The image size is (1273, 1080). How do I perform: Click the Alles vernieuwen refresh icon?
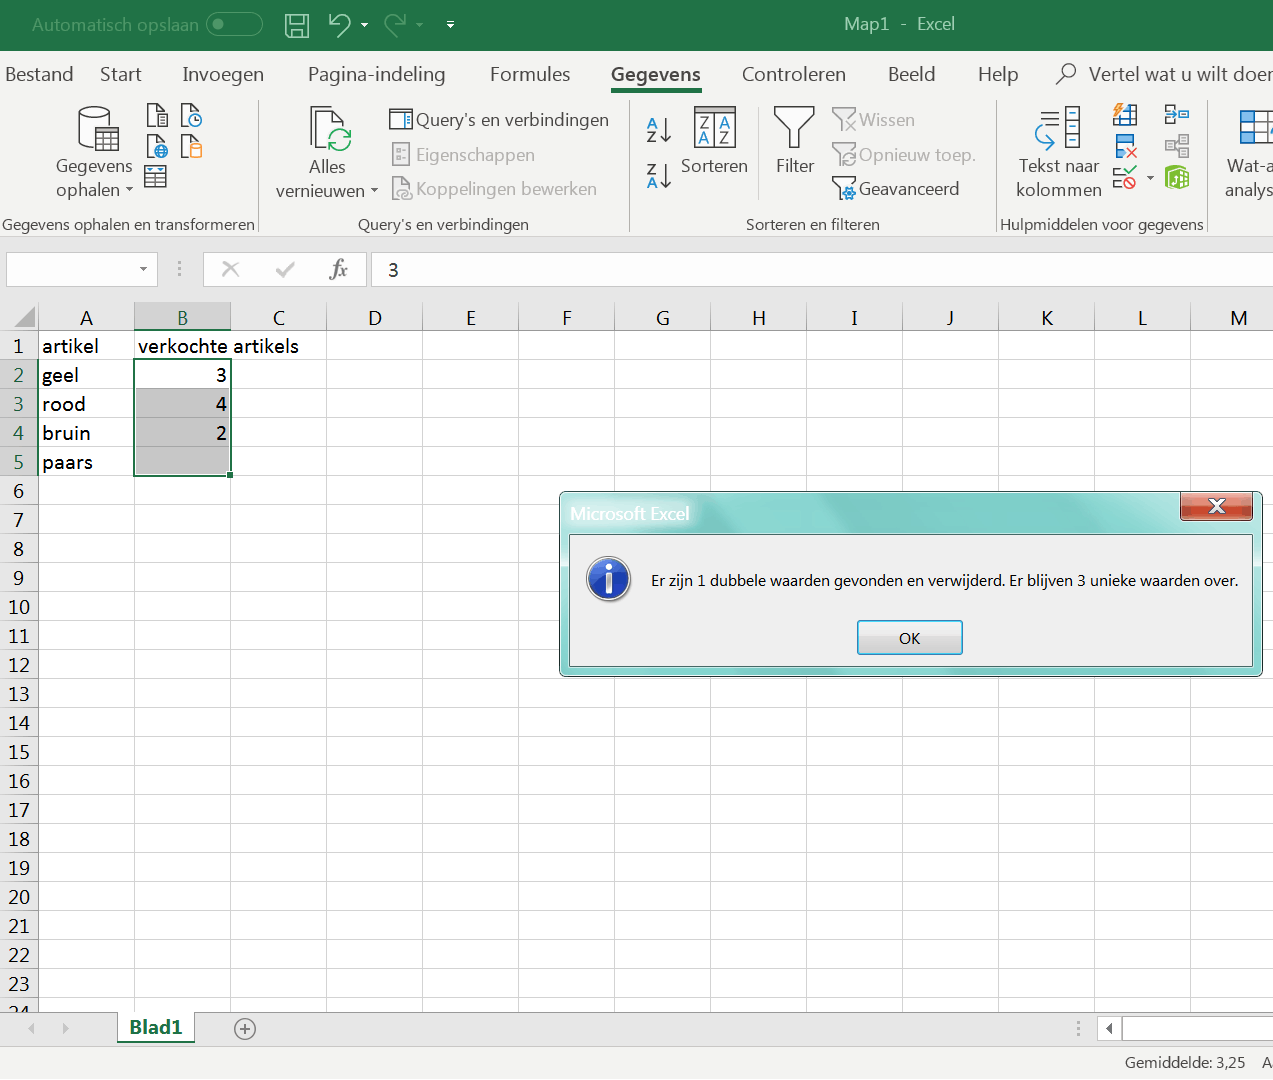coord(329,128)
